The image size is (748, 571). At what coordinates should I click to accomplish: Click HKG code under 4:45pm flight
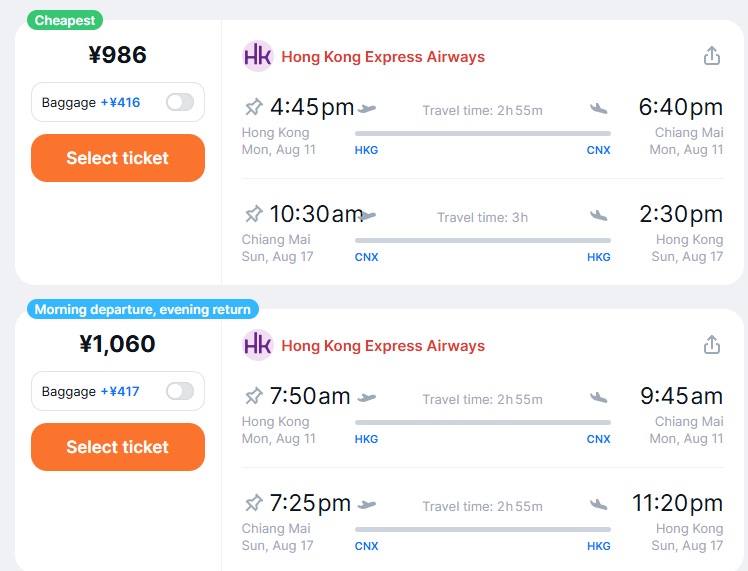click(366, 150)
